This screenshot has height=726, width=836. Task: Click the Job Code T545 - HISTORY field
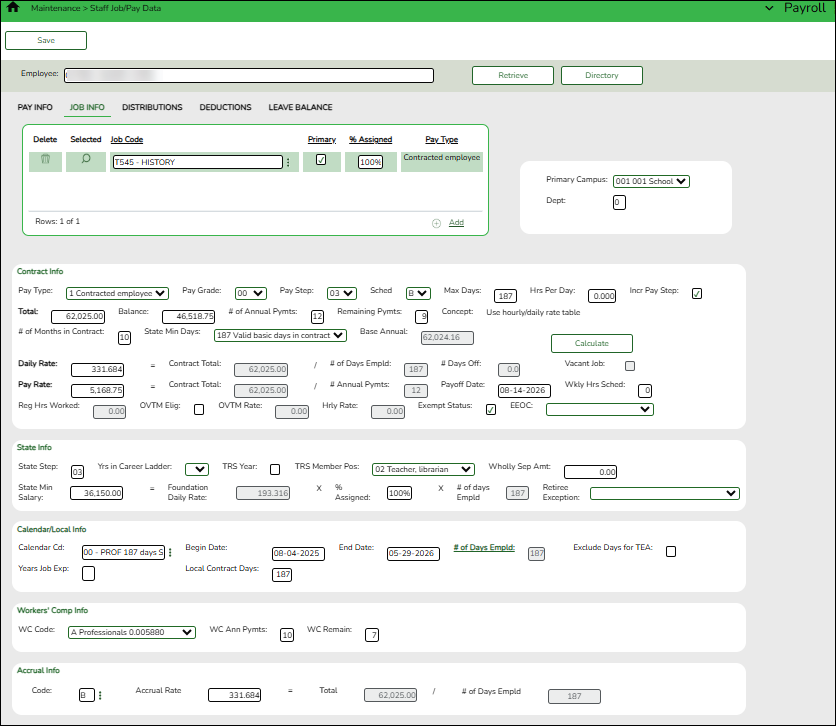point(198,162)
